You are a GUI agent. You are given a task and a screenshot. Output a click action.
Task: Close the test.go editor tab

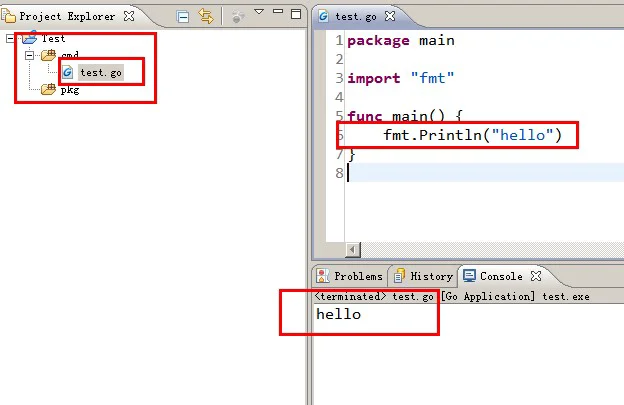point(390,16)
